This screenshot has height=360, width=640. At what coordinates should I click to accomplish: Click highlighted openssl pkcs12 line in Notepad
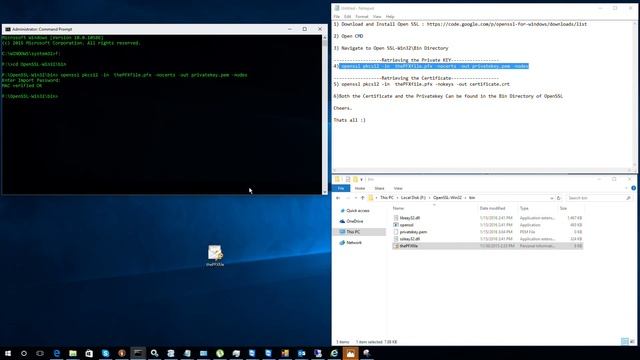(434, 66)
